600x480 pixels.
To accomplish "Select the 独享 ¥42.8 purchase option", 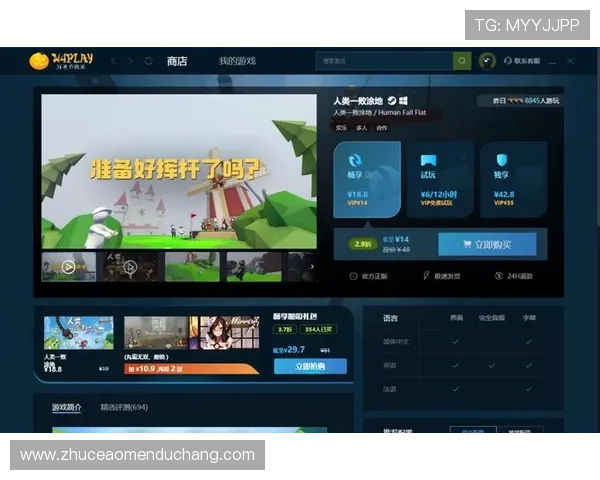I will (x=514, y=180).
